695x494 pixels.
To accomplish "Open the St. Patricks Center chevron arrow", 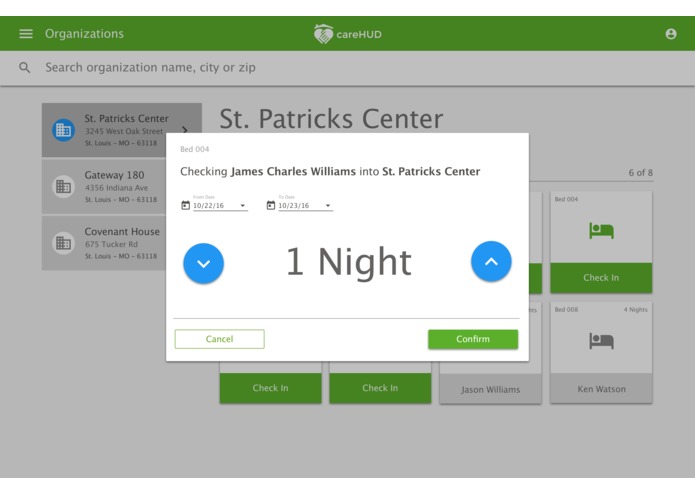I will click(x=185, y=130).
